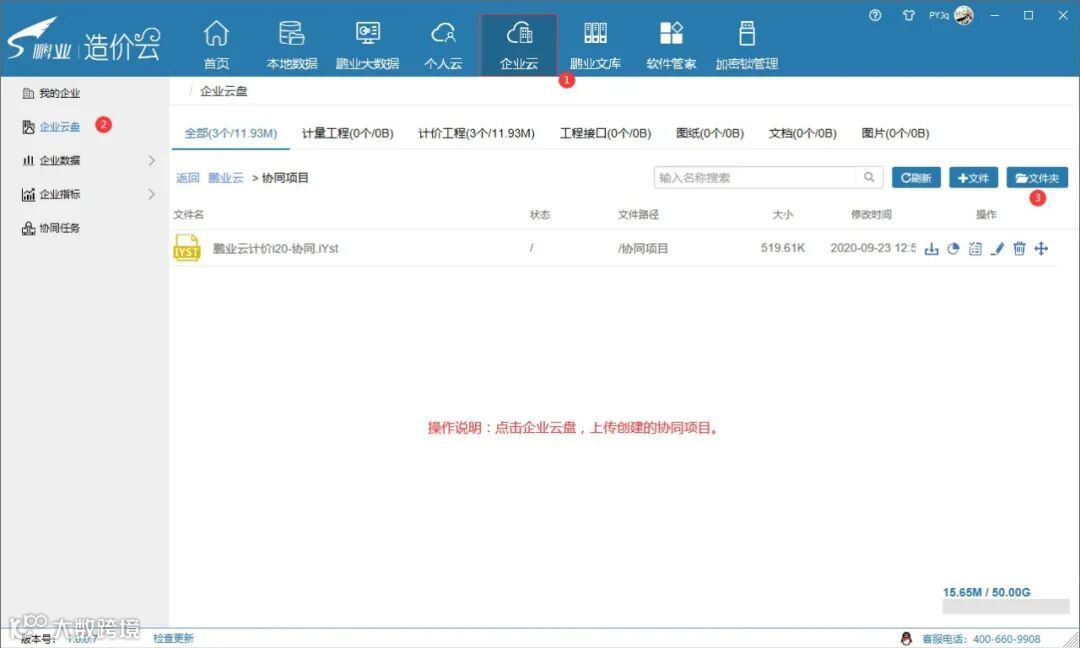Image resolution: width=1080 pixels, height=648 pixels.
Task: Delete the iYst file with trash icon
Action: pos(1019,249)
